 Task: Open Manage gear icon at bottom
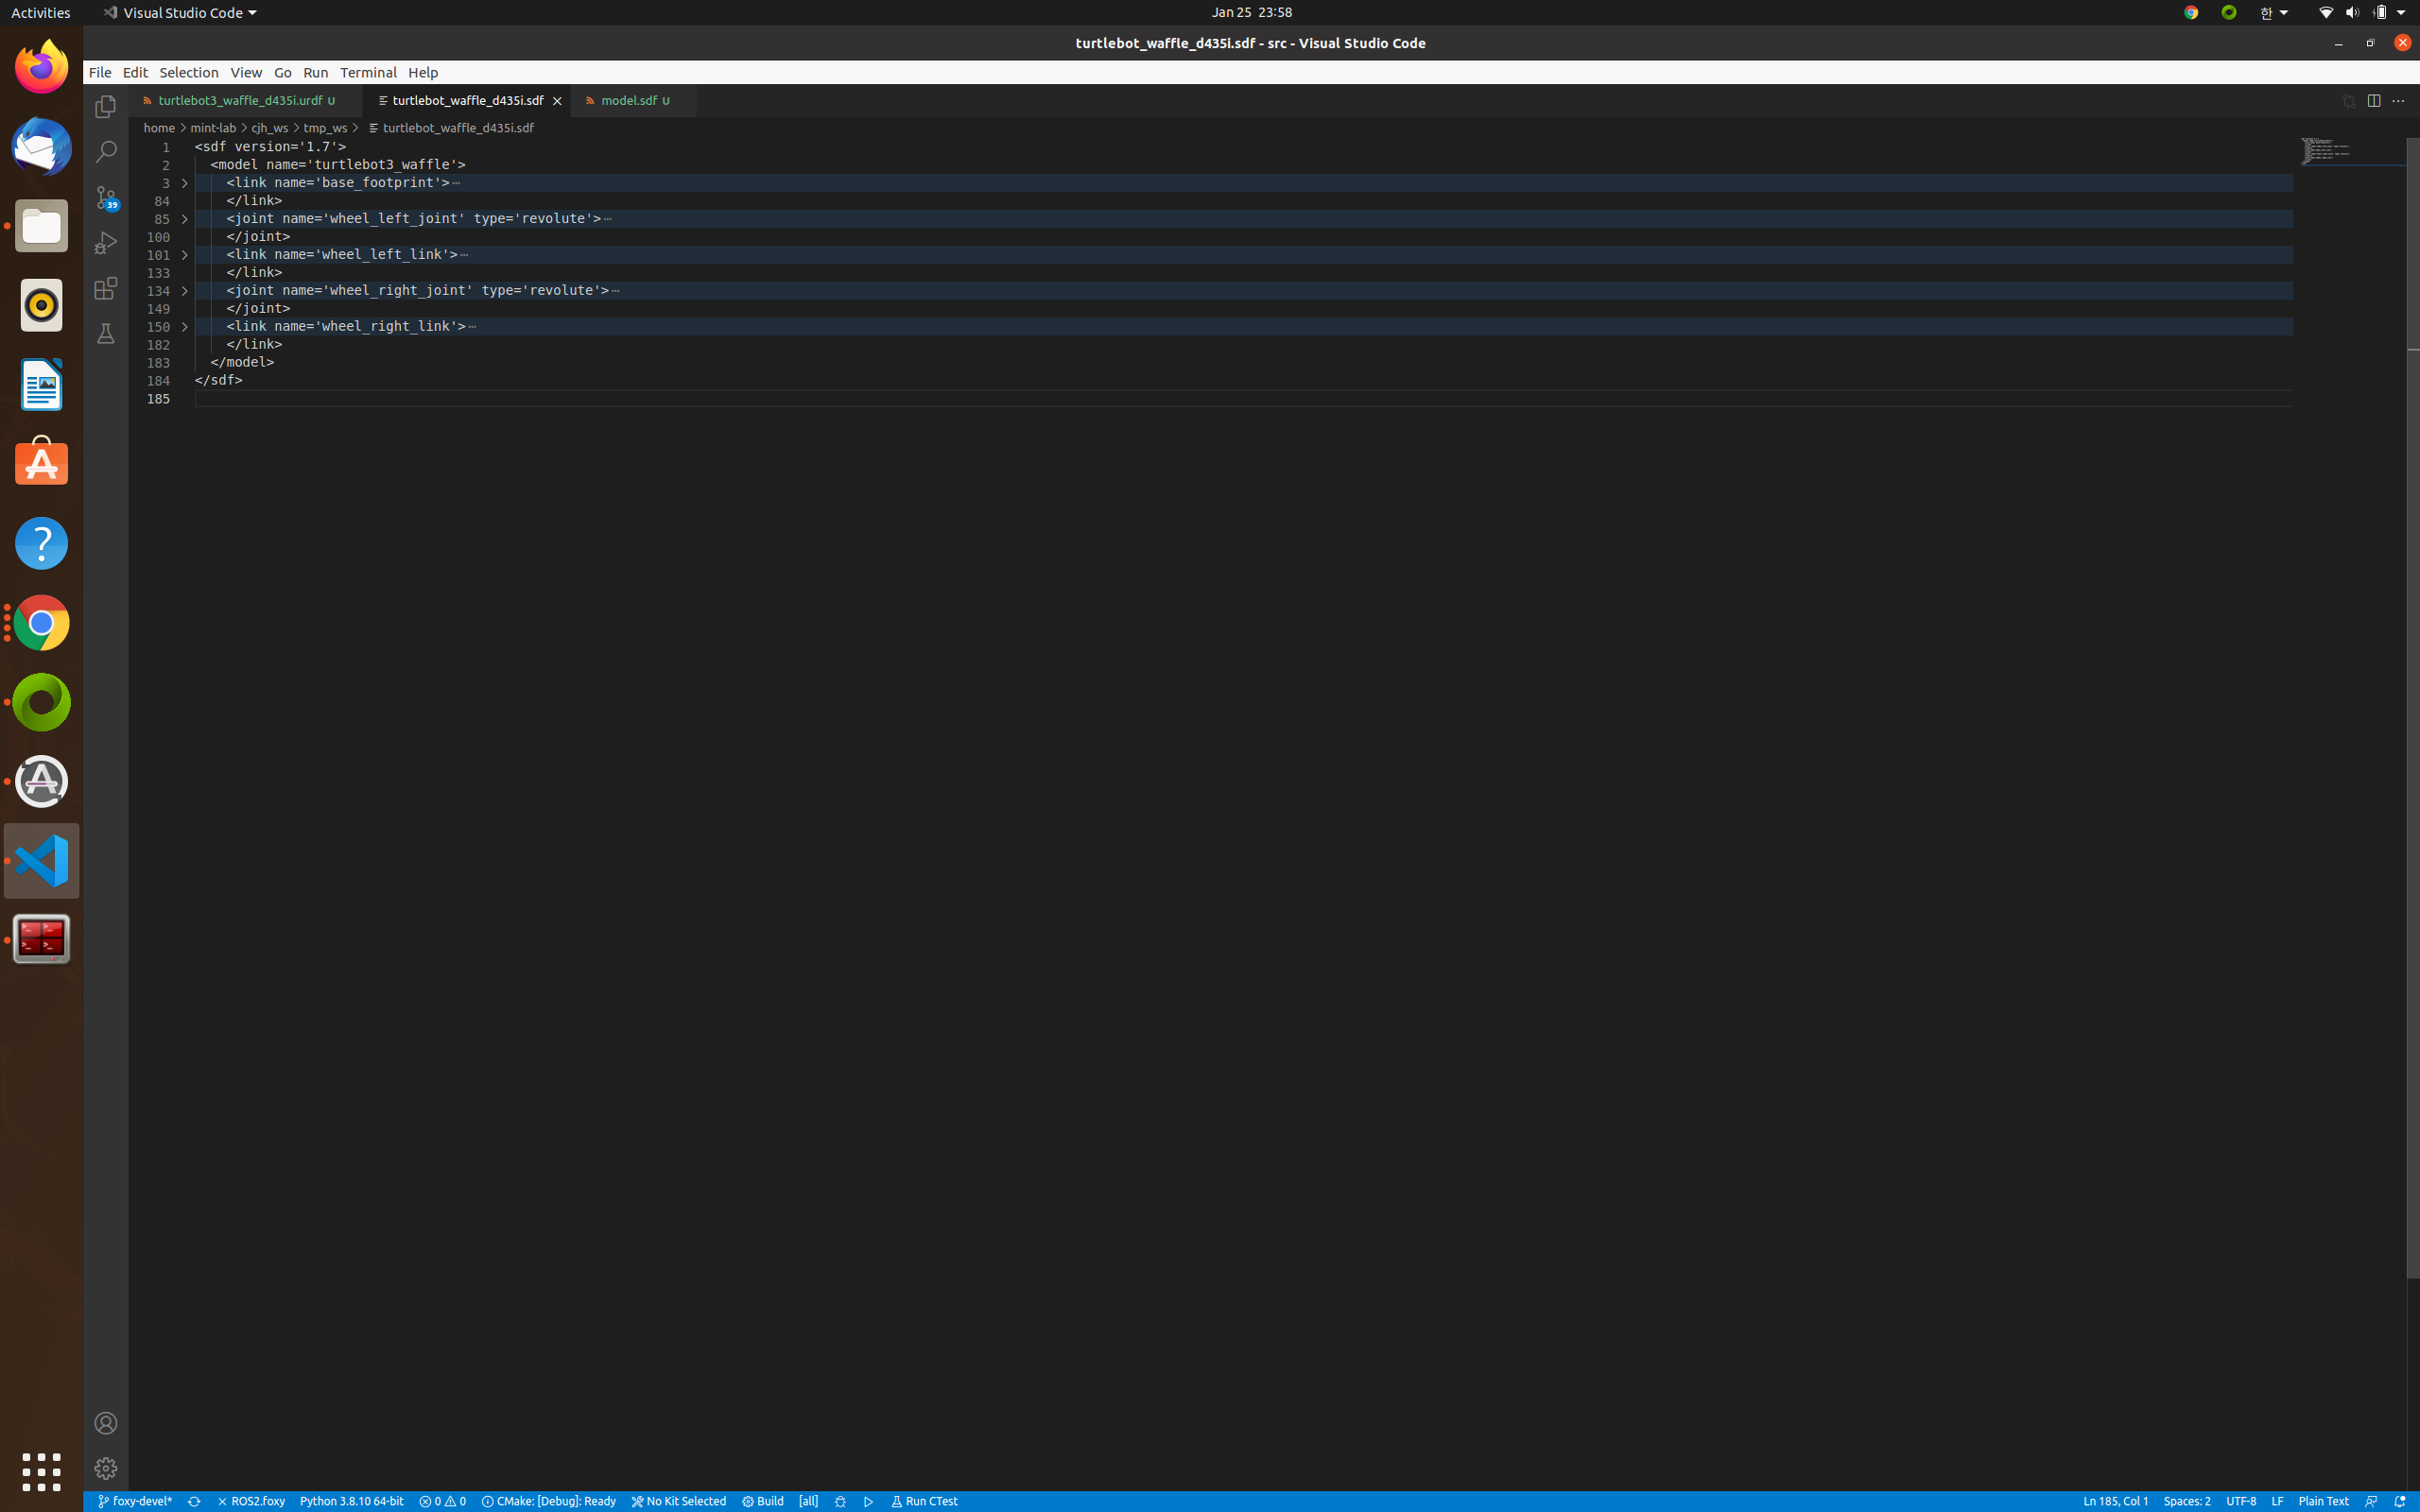[105, 1468]
